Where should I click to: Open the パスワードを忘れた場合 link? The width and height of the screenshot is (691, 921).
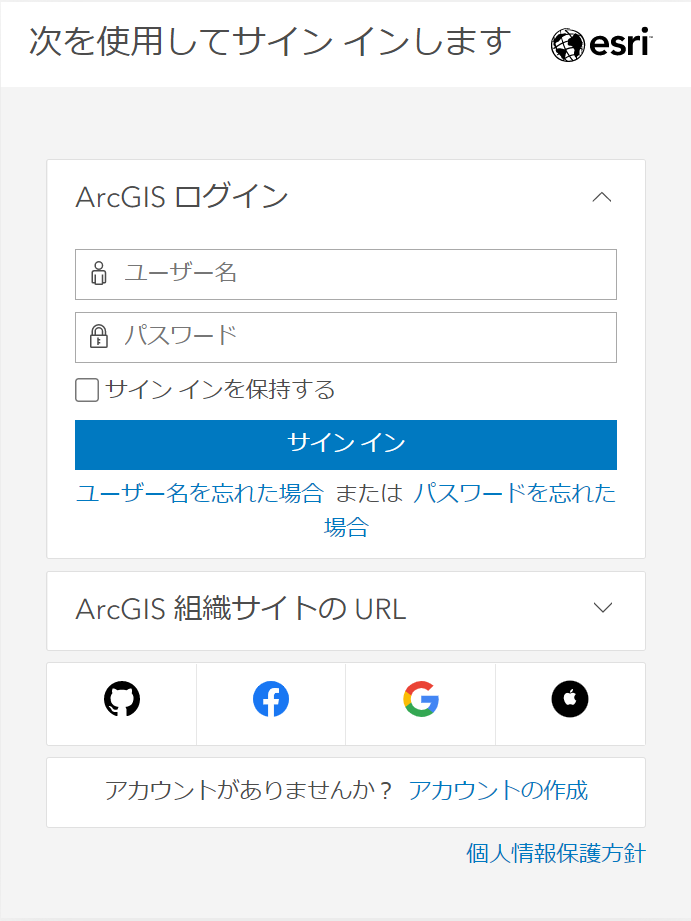pos(514,493)
